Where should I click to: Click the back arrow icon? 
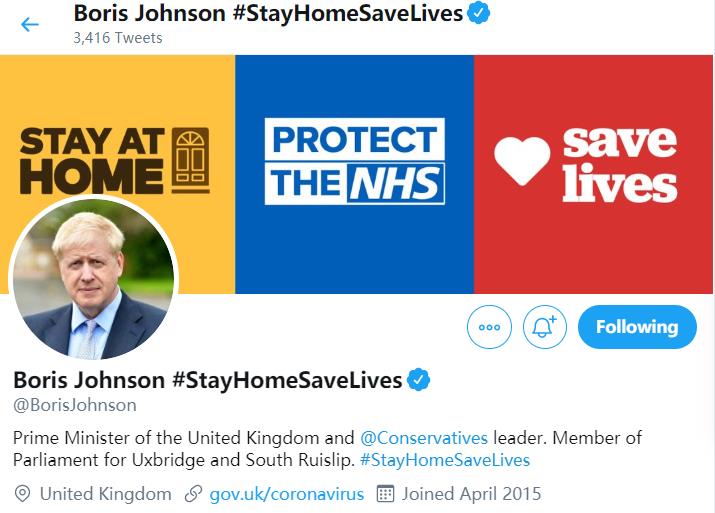tap(30, 24)
